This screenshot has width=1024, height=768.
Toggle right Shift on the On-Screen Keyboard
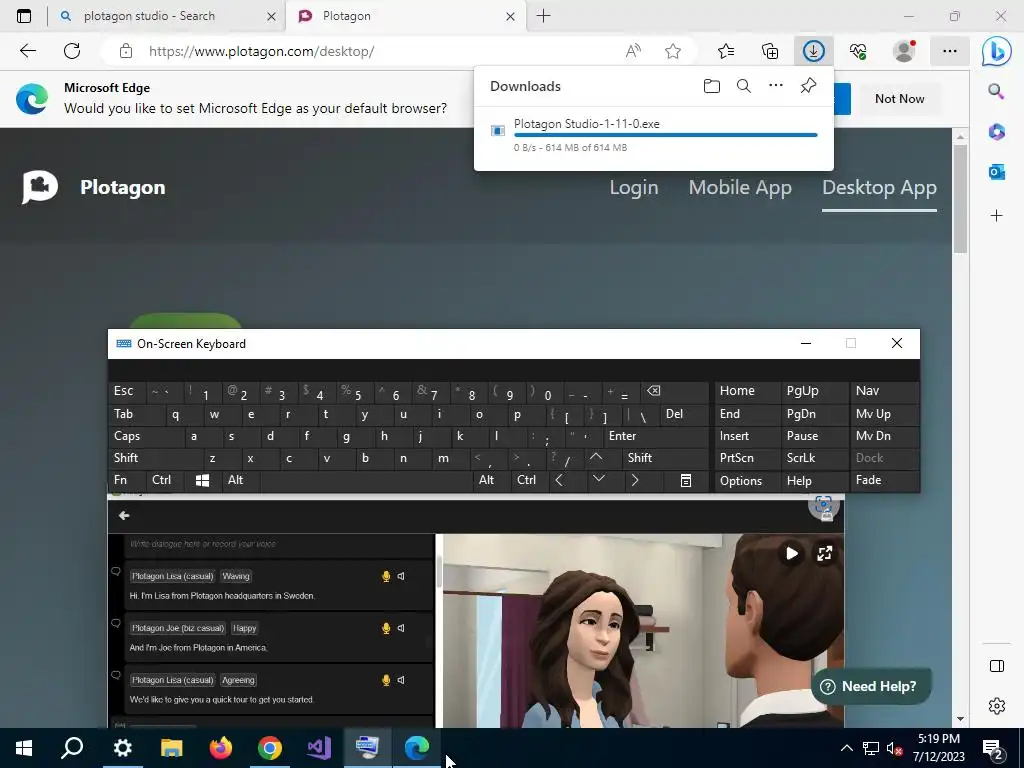point(665,458)
